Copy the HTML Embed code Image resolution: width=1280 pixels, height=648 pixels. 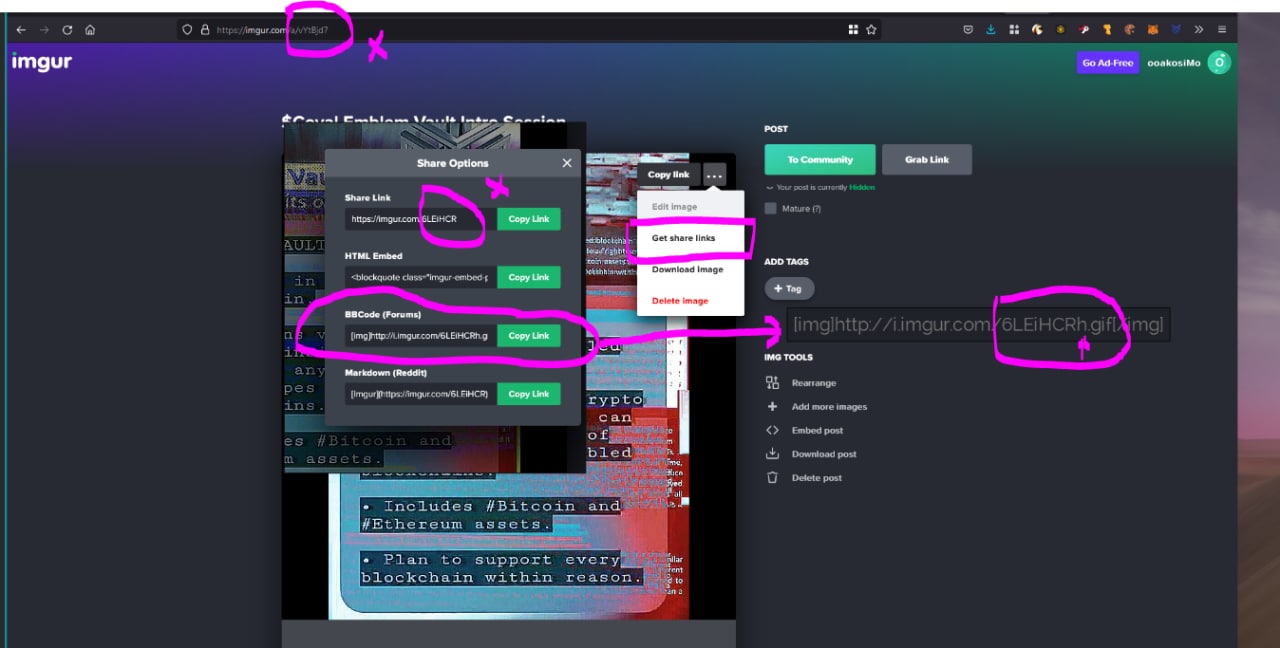[529, 277]
